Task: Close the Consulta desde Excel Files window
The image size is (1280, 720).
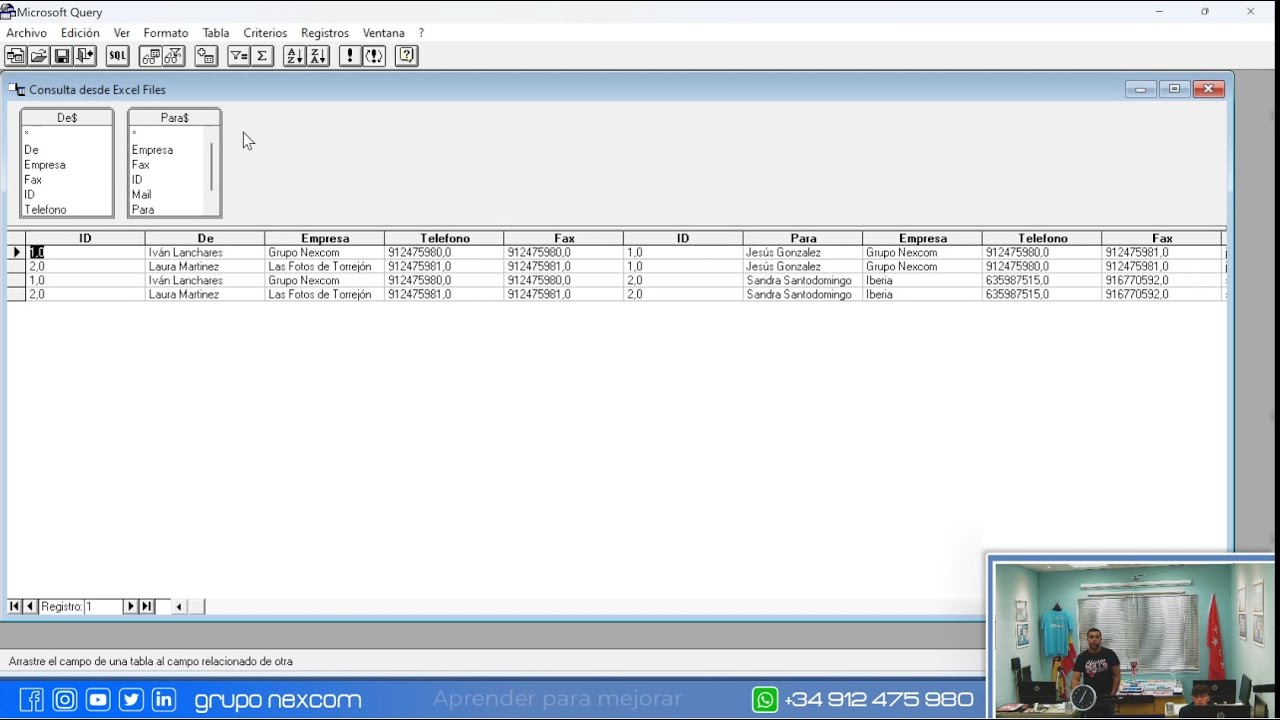Action: pos(1208,89)
